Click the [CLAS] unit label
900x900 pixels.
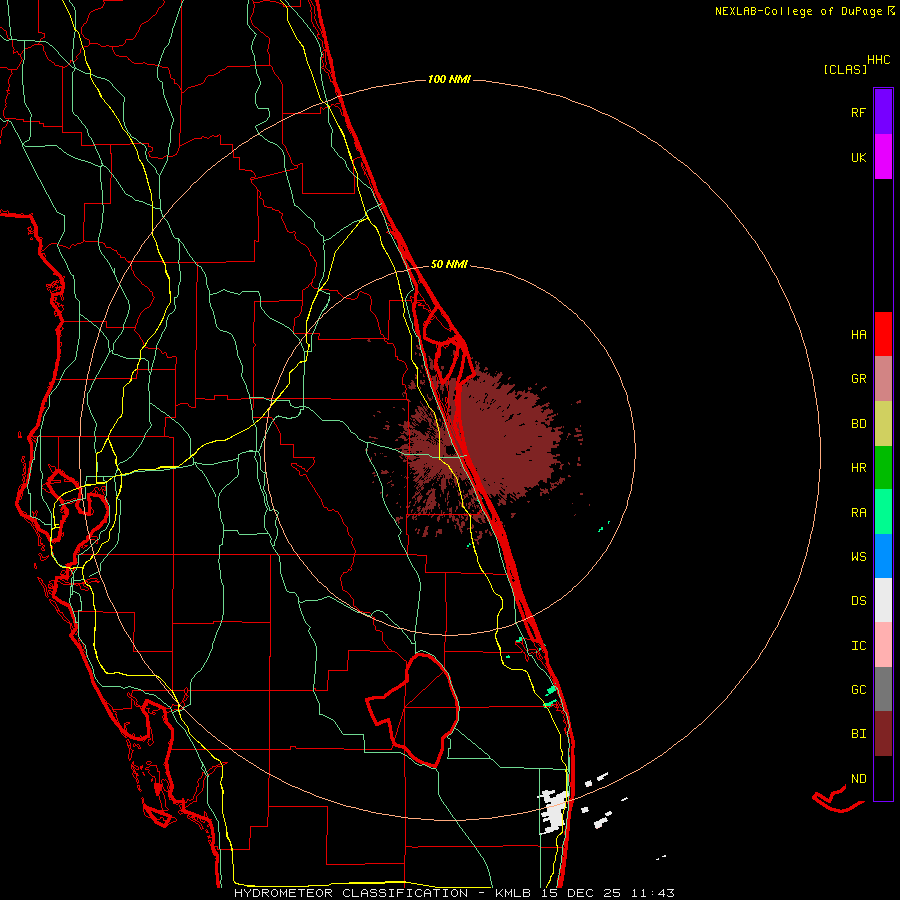point(845,70)
